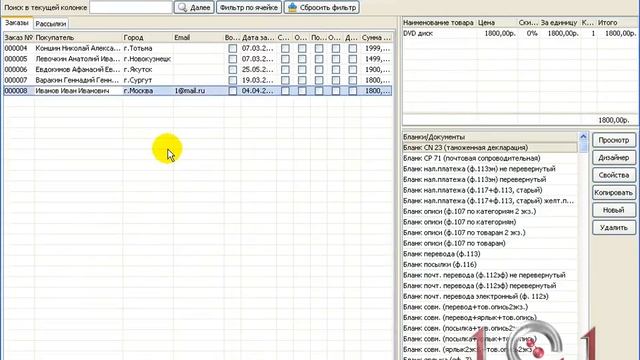Open the Дизайнер button
The width and height of the screenshot is (640, 360).
point(614,158)
